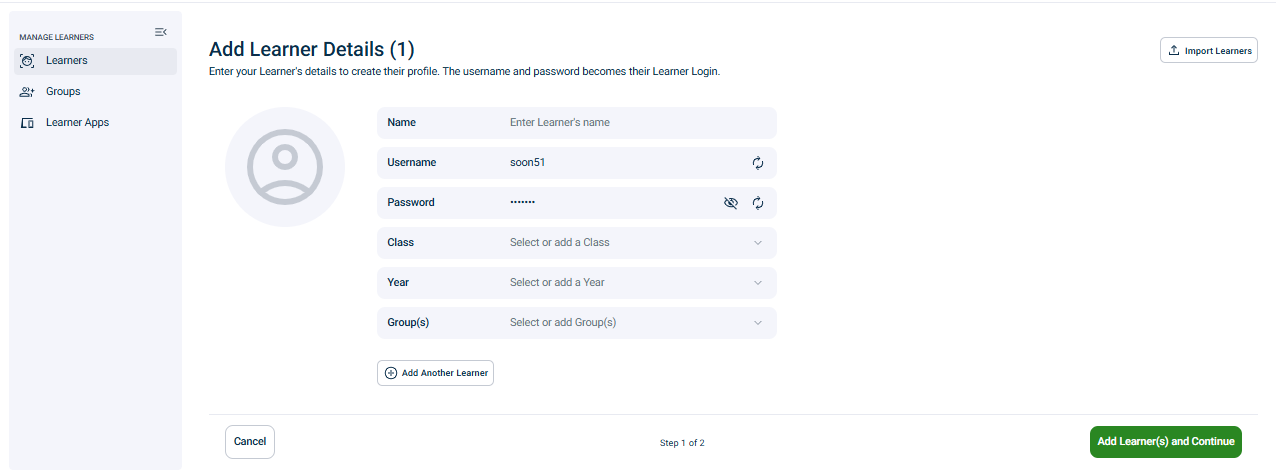
Task: Click the Learner Apps devices icon
Action: (x=28, y=123)
